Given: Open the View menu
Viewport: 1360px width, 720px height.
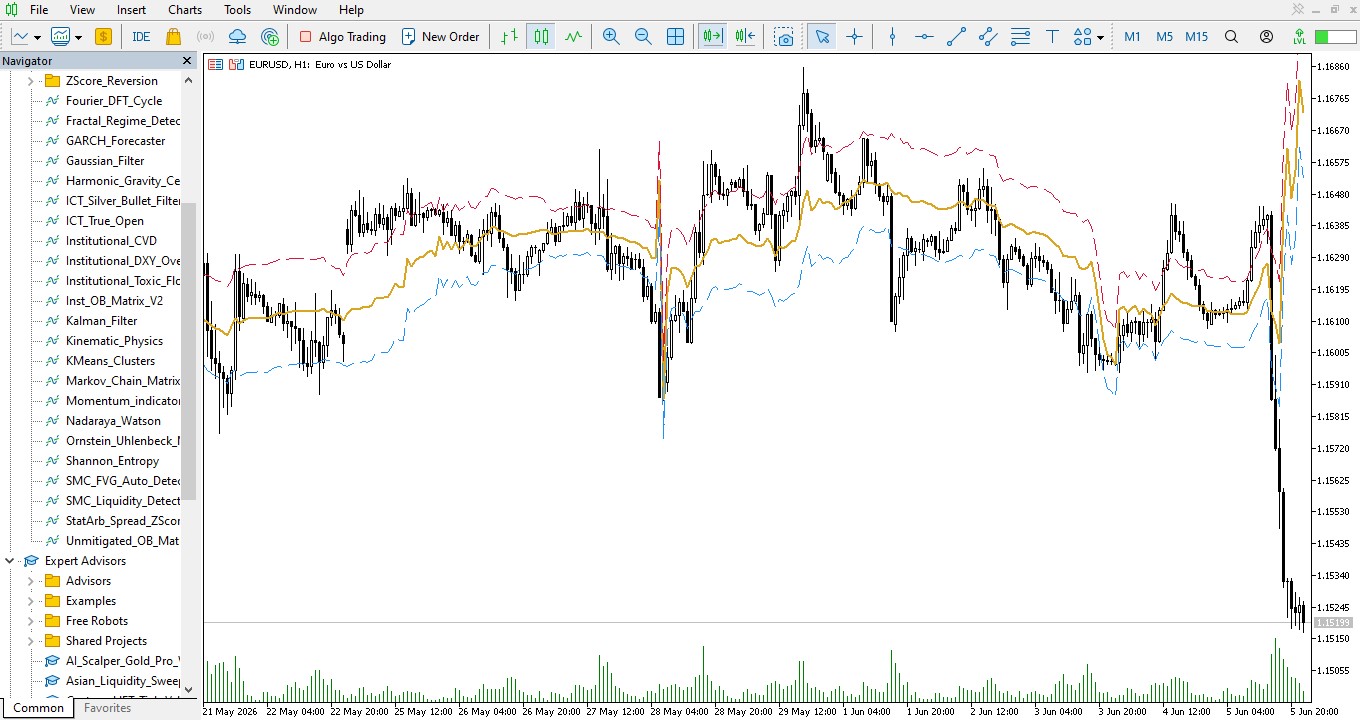Looking at the screenshot, I should [x=83, y=10].
